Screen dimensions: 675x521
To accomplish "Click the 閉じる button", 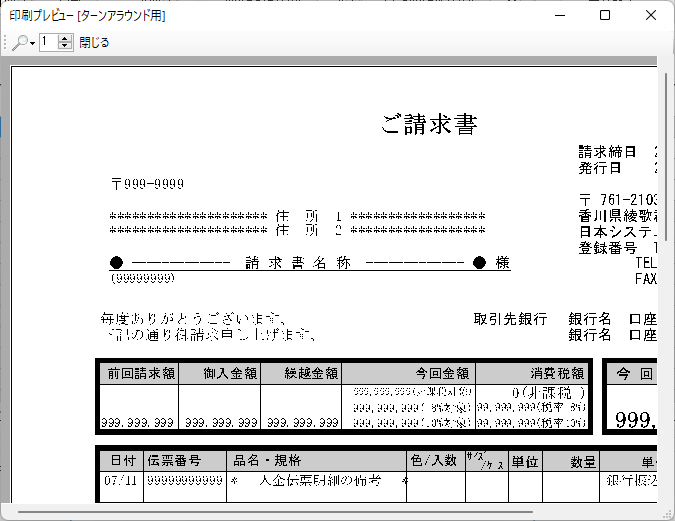I will [94, 43].
